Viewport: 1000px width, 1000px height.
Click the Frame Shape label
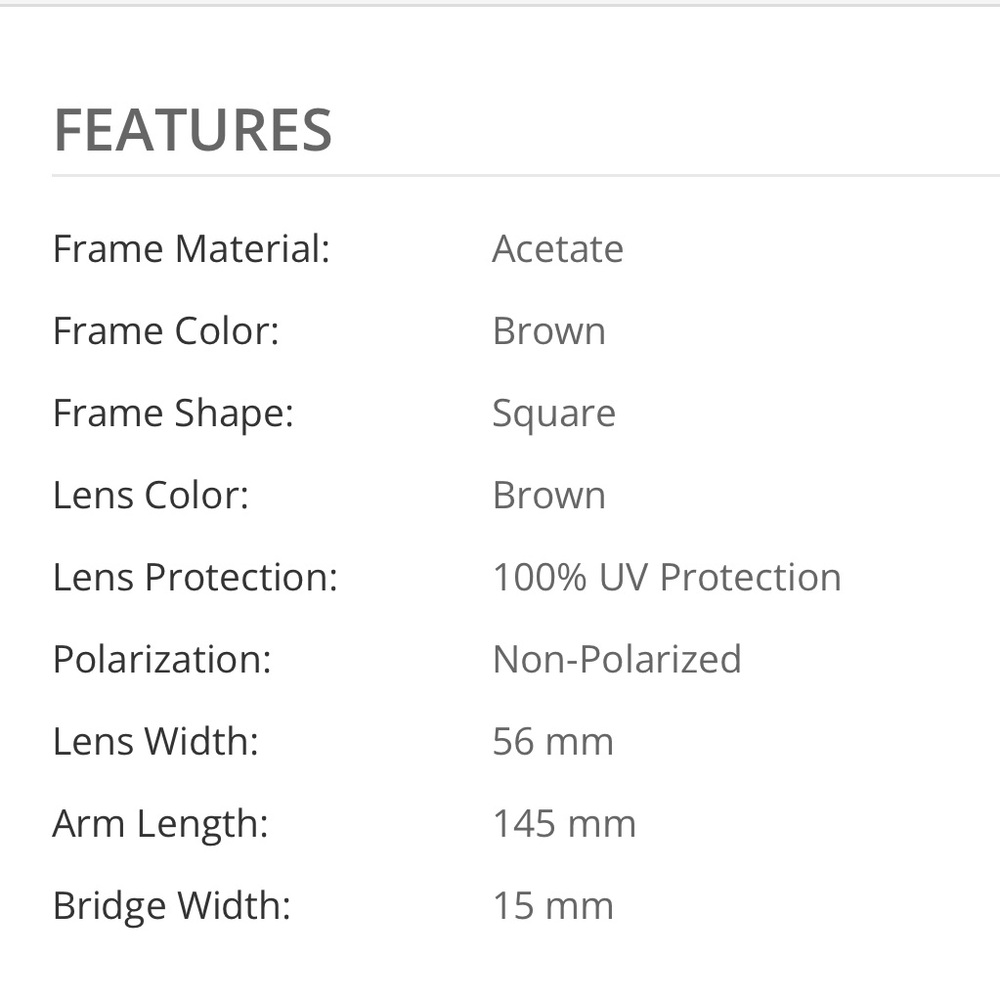[173, 413]
